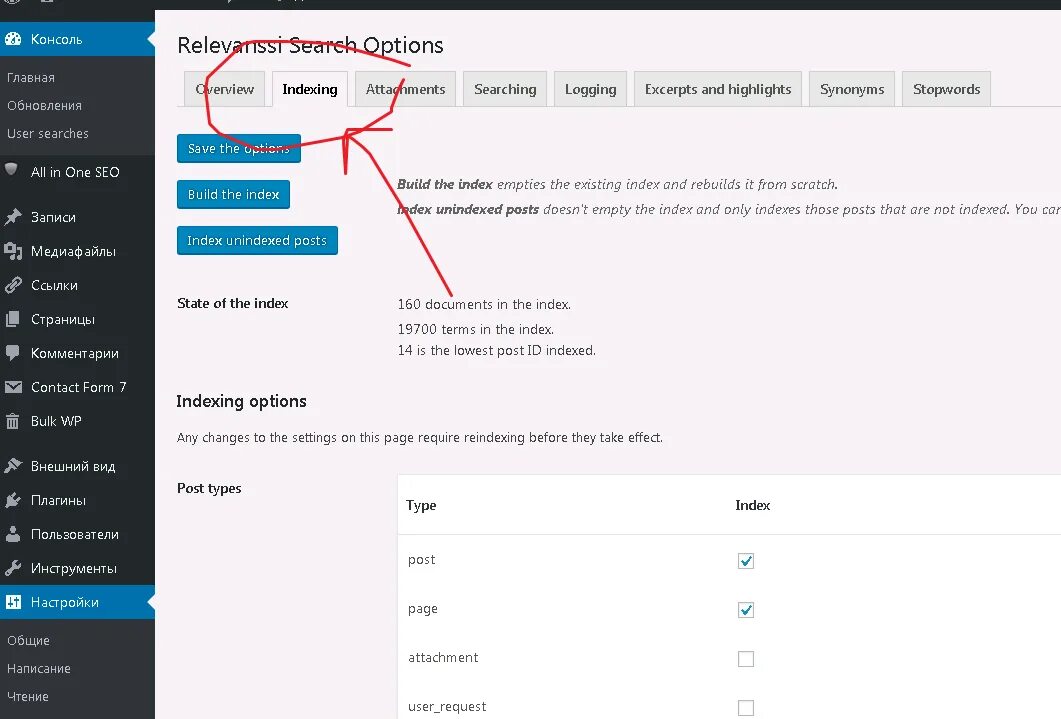Click the 'Type' column header

click(421, 505)
